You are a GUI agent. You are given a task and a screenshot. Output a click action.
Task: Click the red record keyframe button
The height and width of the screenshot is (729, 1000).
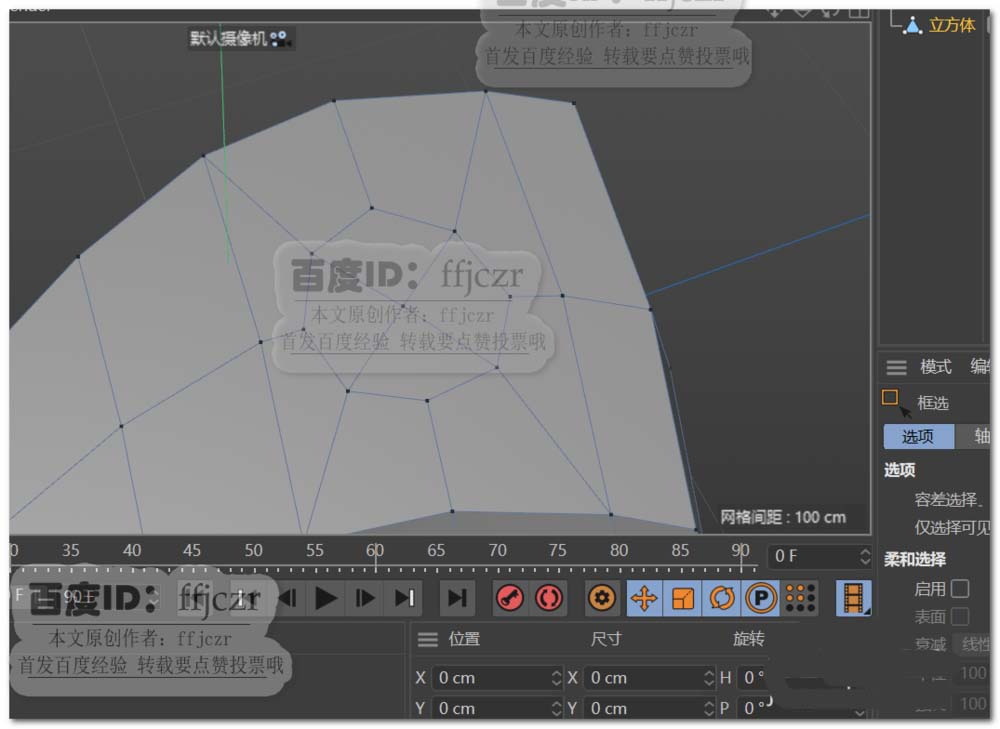click(x=510, y=598)
